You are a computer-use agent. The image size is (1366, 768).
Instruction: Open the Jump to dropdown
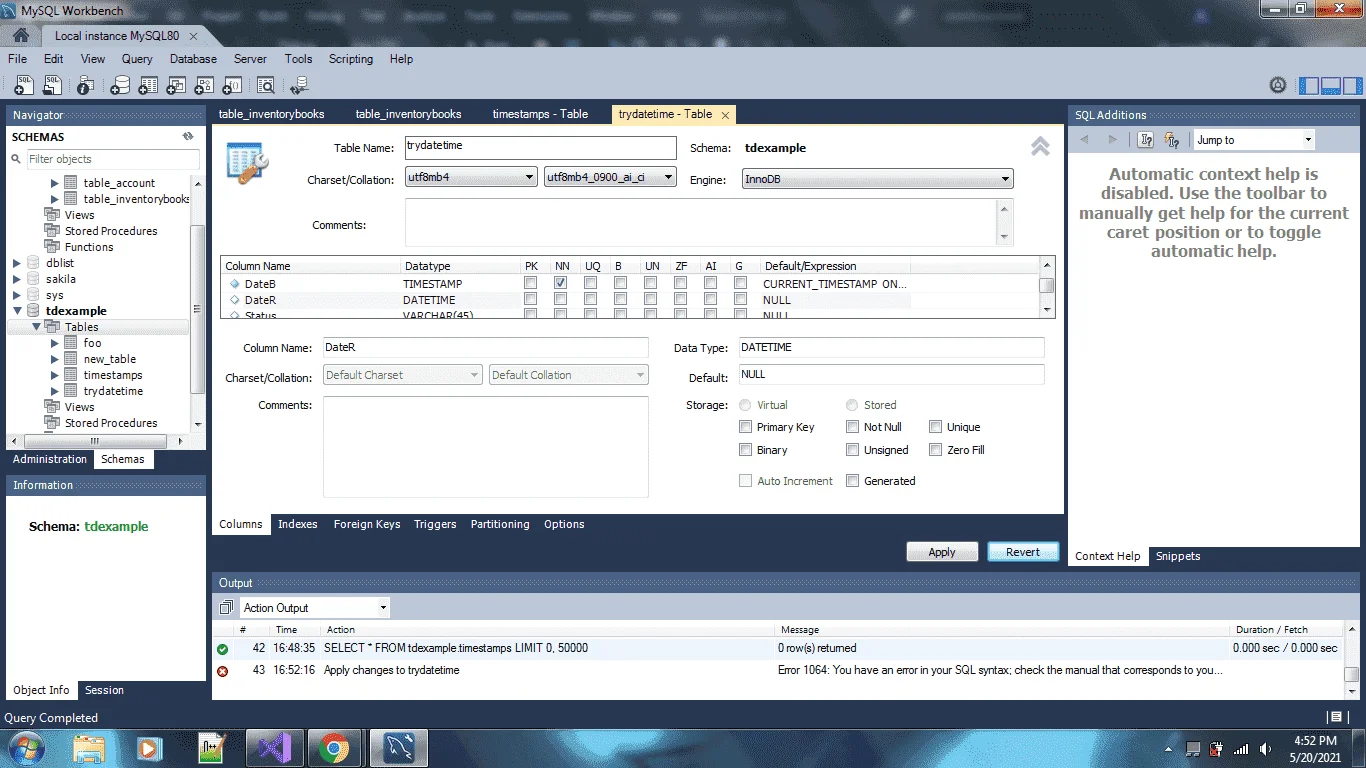(1254, 140)
